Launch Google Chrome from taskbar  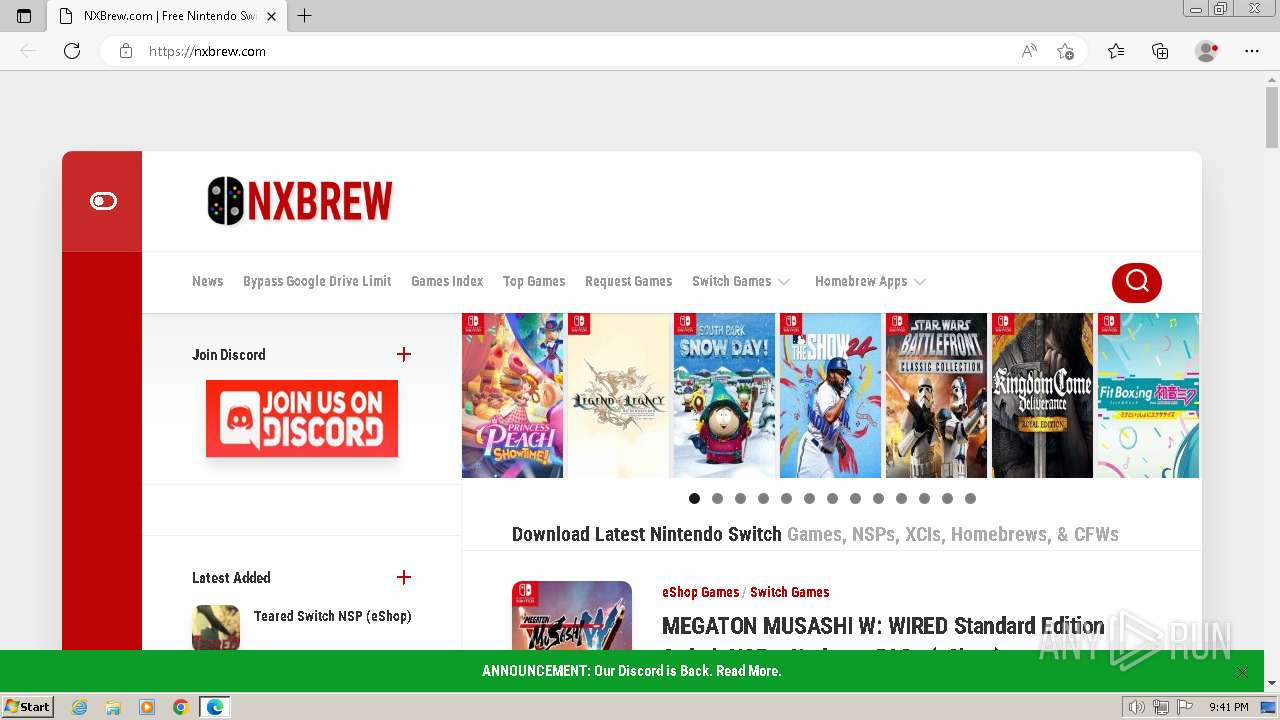pyautogui.click(x=181, y=707)
